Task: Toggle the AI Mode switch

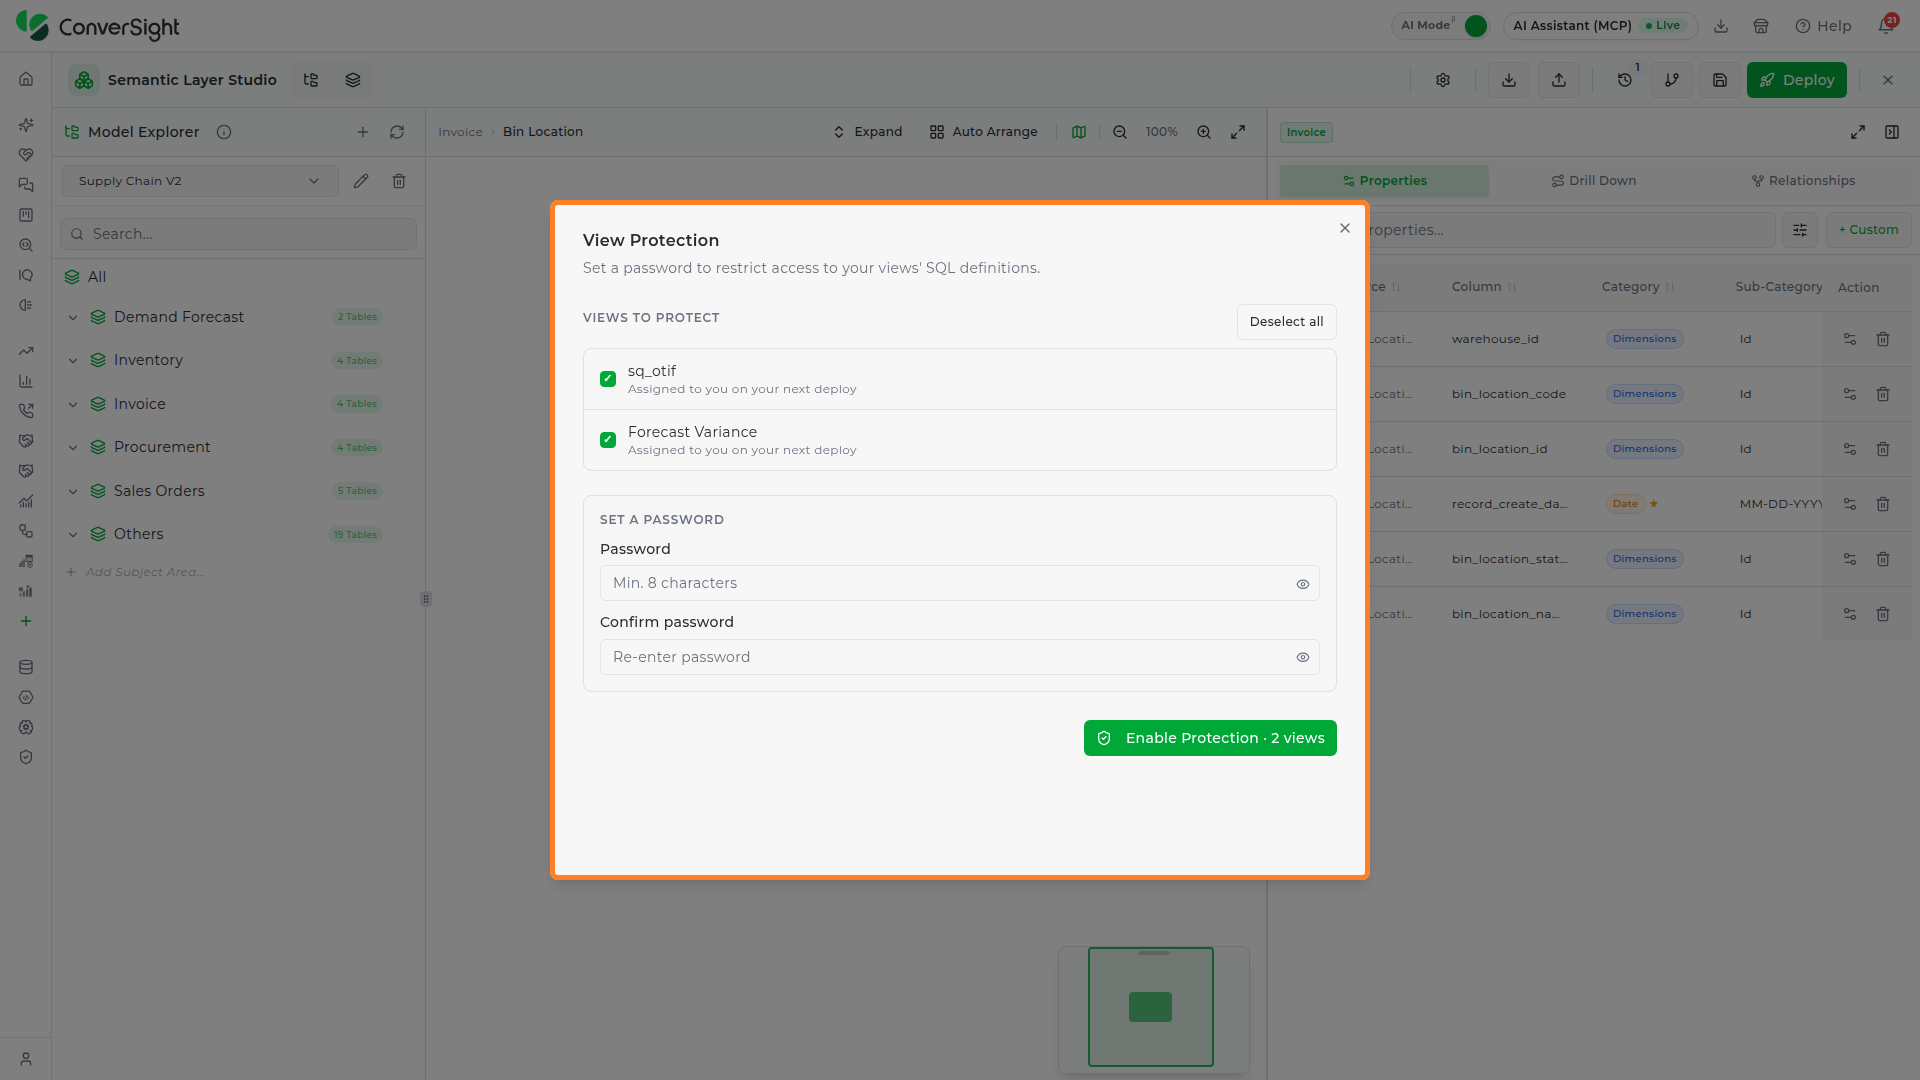Action: click(x=1475, y=26)
